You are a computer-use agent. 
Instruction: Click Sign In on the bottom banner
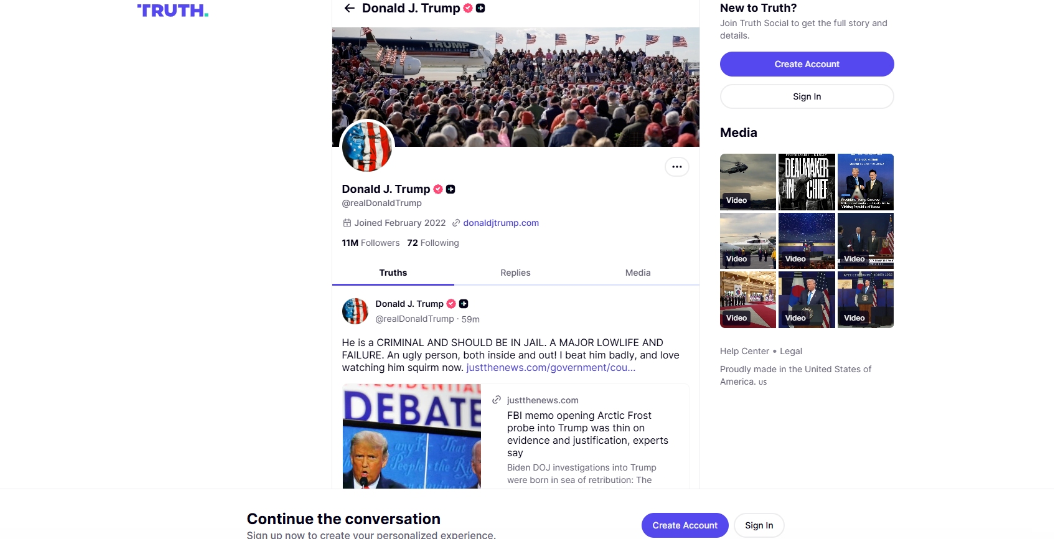pyautogui.click(x=759, y=526)
